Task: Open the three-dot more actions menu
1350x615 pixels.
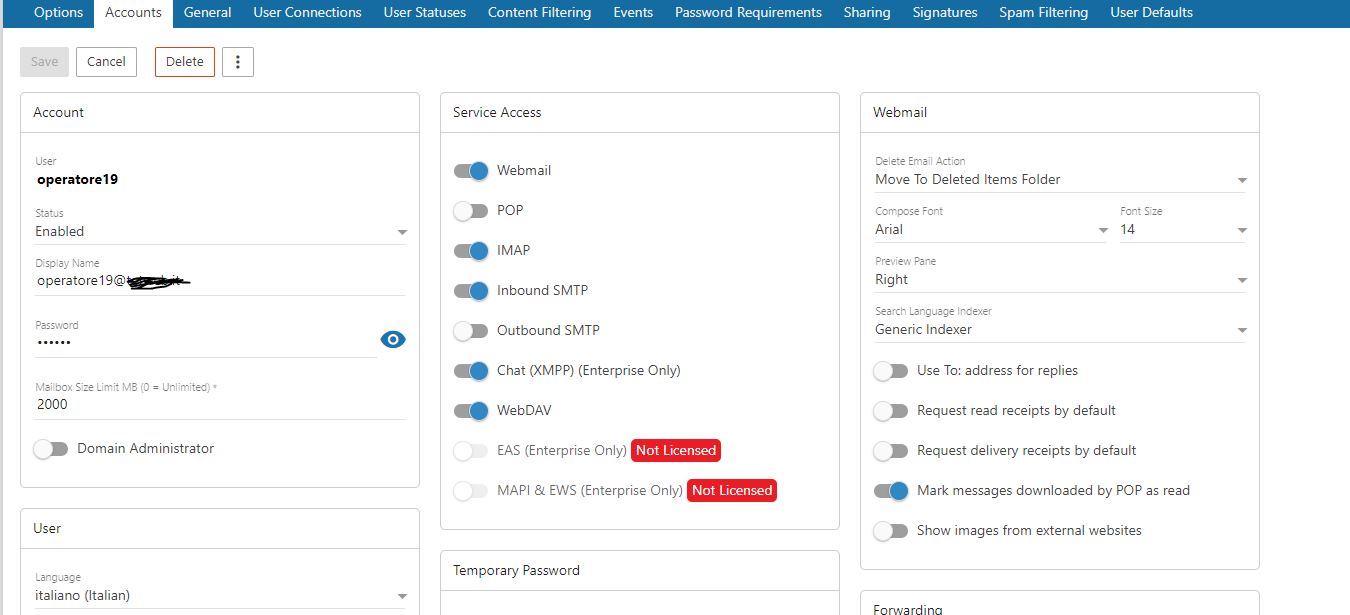Action: coord(238,62)
